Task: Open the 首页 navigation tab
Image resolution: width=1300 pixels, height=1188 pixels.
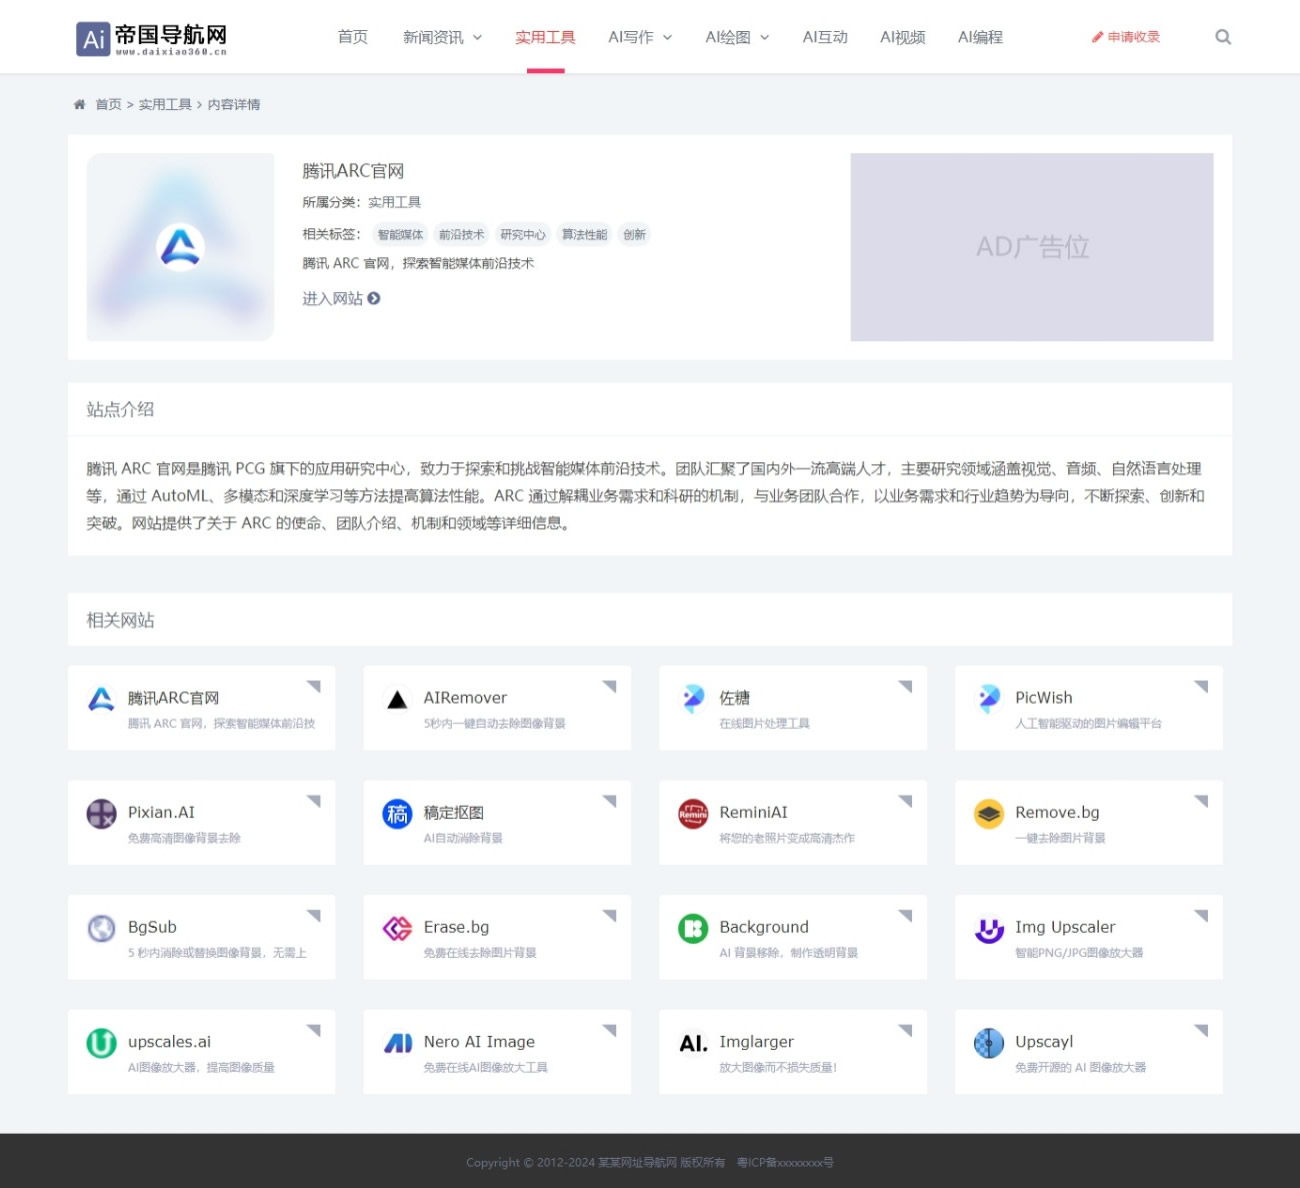Action: (352, 37)
